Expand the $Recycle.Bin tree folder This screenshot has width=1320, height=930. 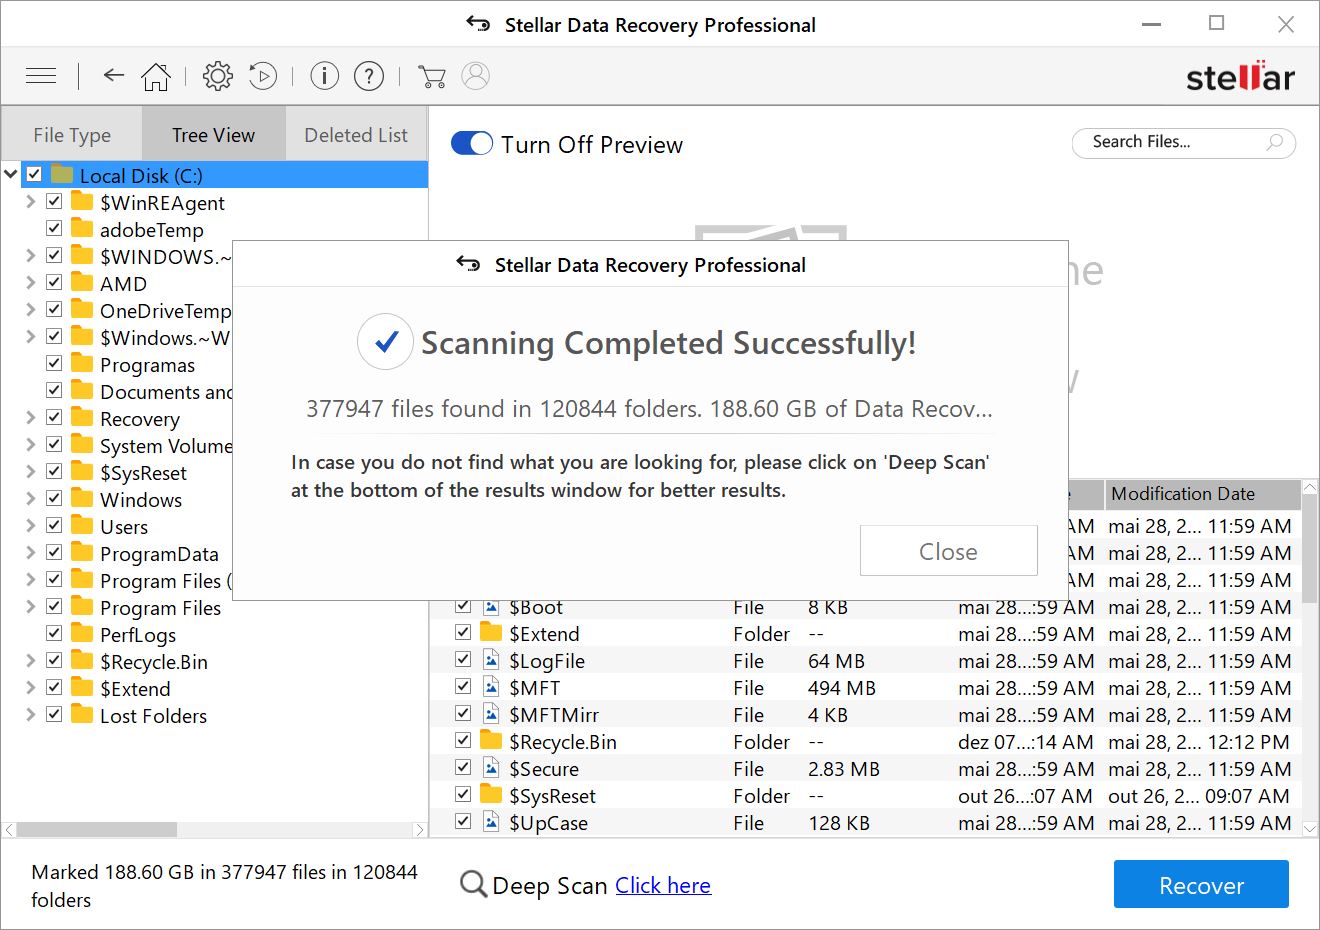(x=30, y=660)
